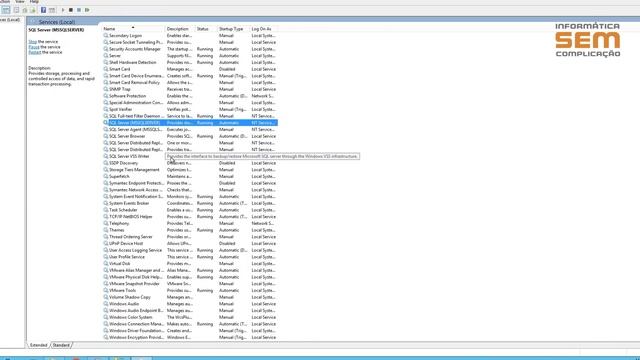Click the gear icon beside Security Accounts Manager
The width and height of the screenshot is (640, 360).
(x=106, y=49)
